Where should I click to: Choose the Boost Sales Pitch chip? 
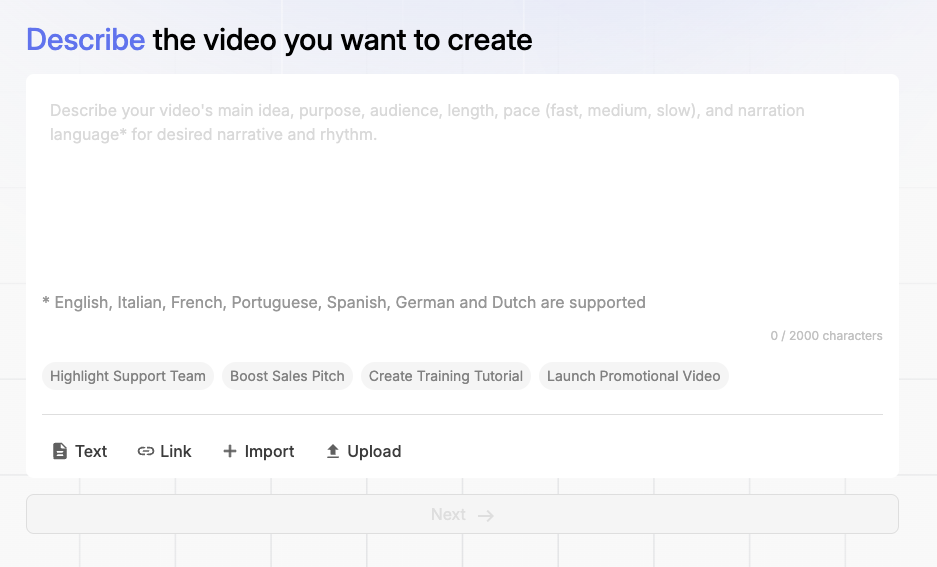(287, 376)
